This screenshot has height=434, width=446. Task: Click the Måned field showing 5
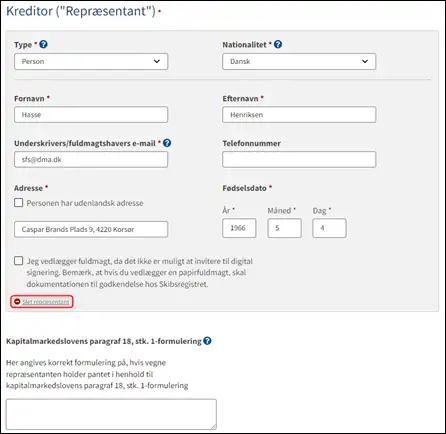click(x=284, y=228)
